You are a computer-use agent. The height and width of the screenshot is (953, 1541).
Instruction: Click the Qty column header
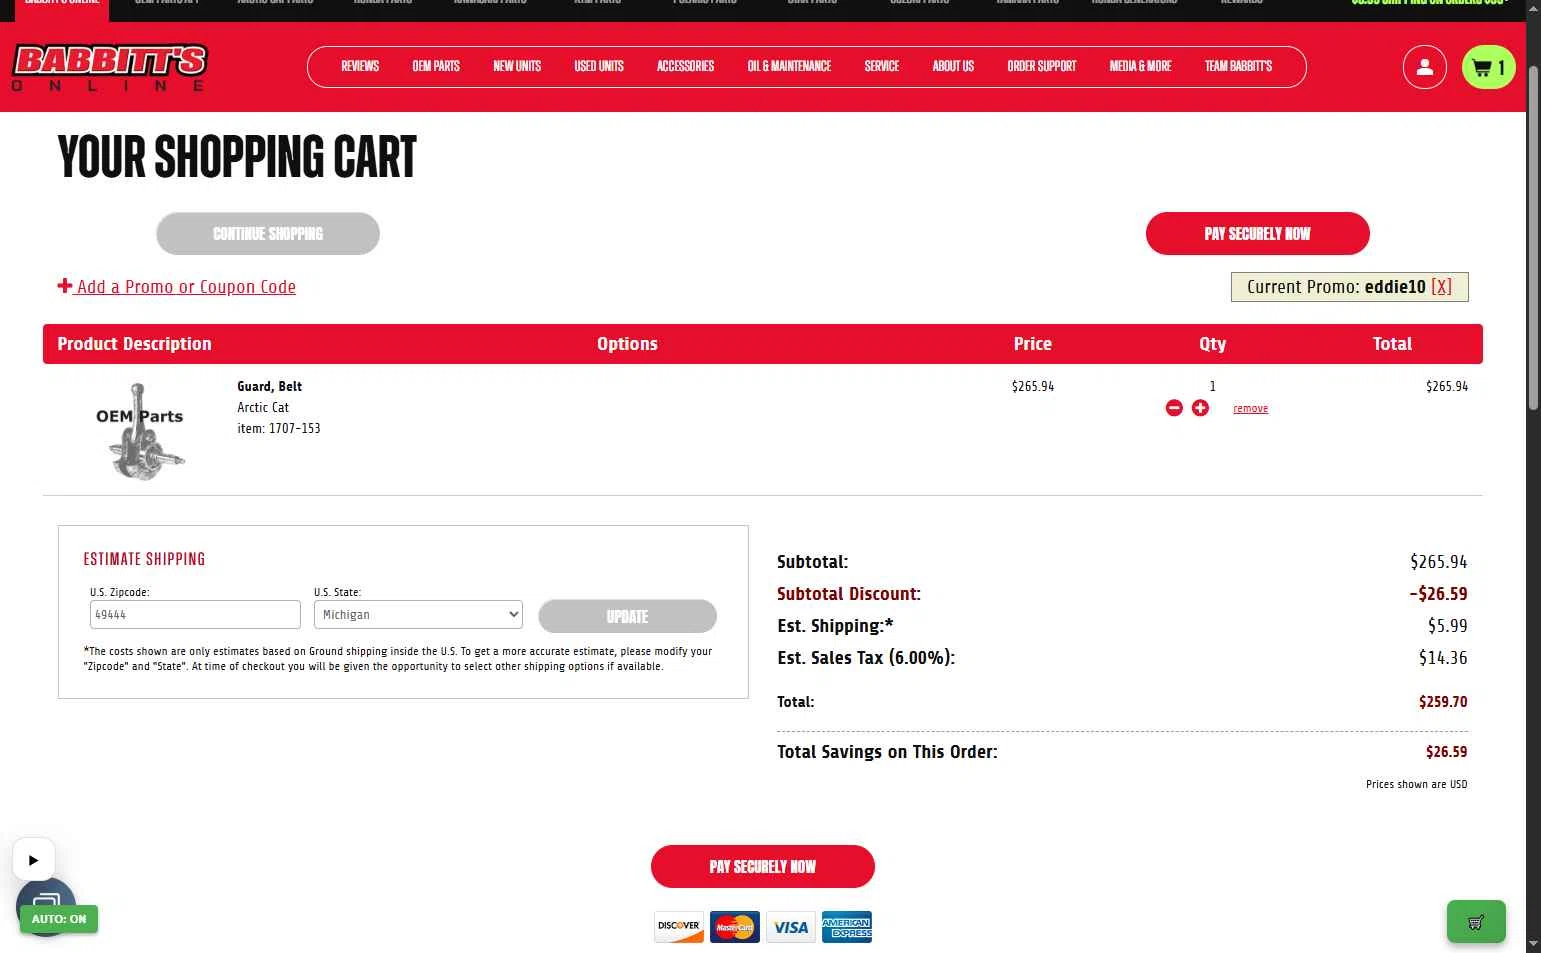click(x=1212, y=344)
